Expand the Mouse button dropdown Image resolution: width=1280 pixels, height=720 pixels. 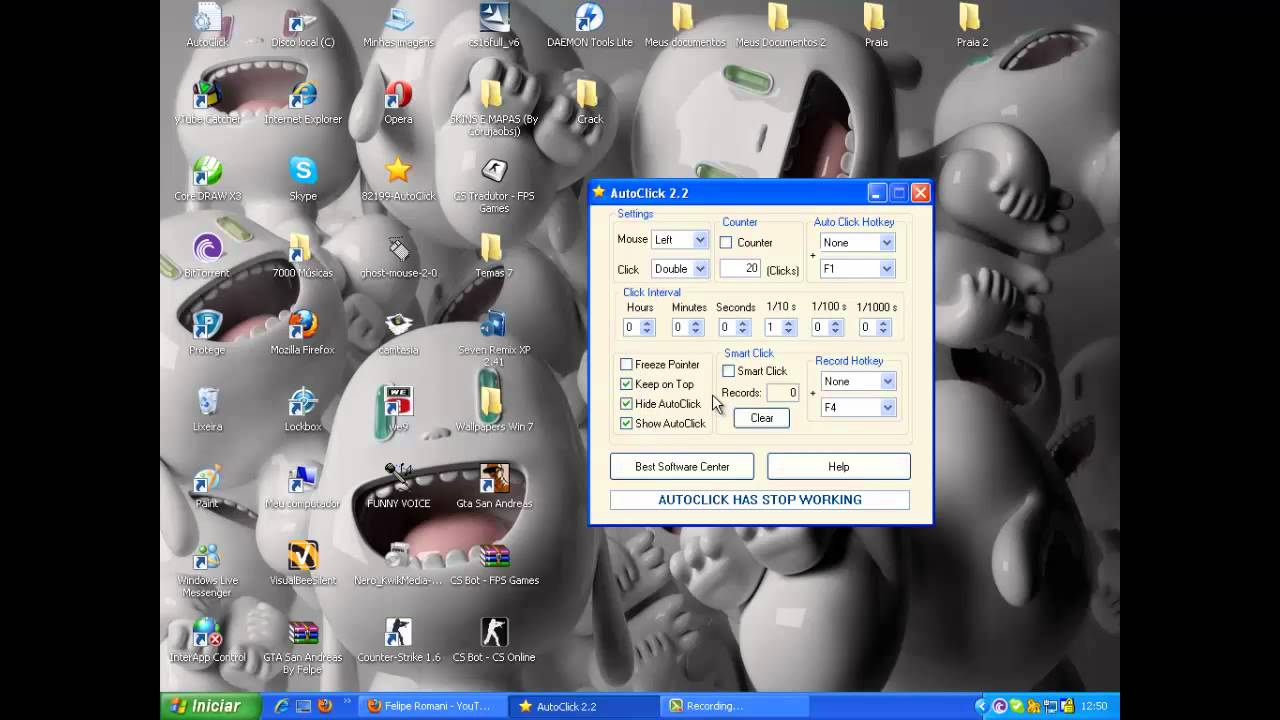(x=700, y=240)
